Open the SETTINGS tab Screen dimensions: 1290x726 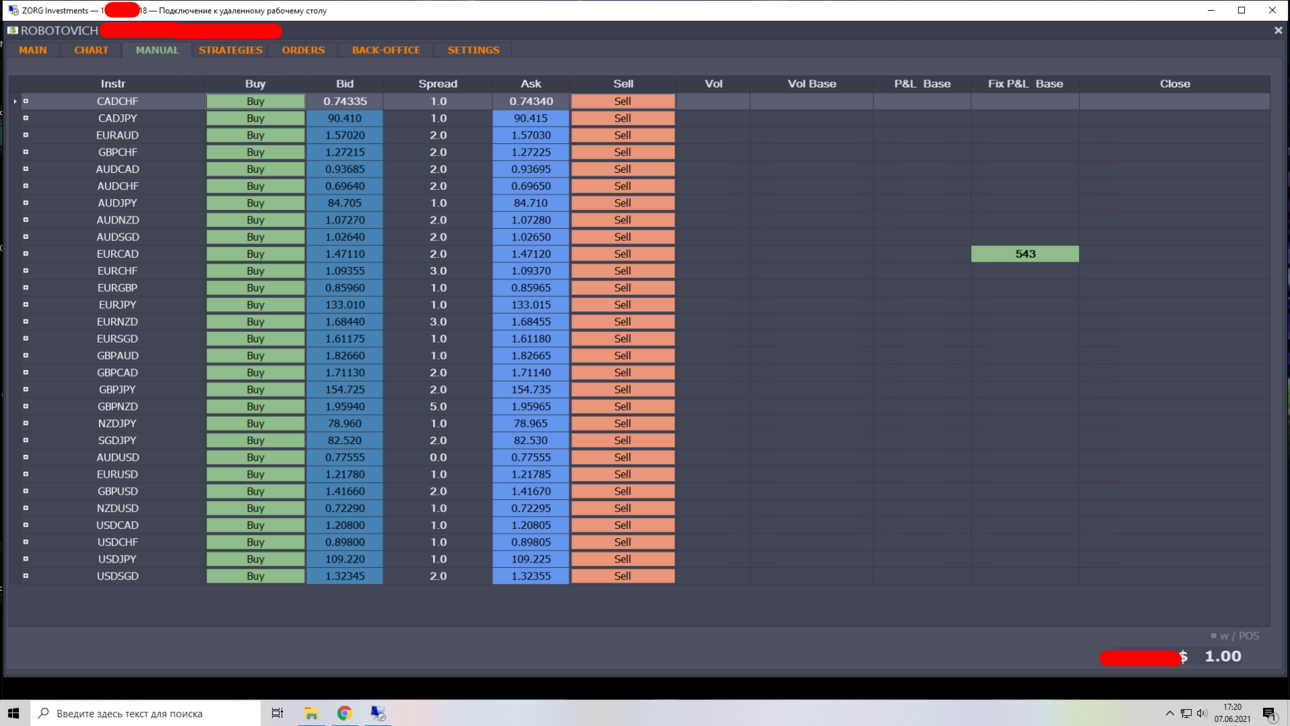point(473,50)
